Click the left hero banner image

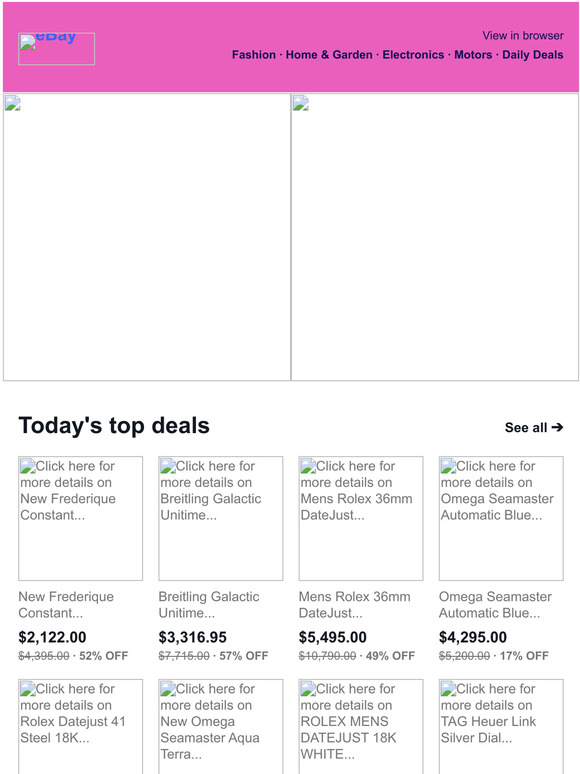tap(147, 237)
